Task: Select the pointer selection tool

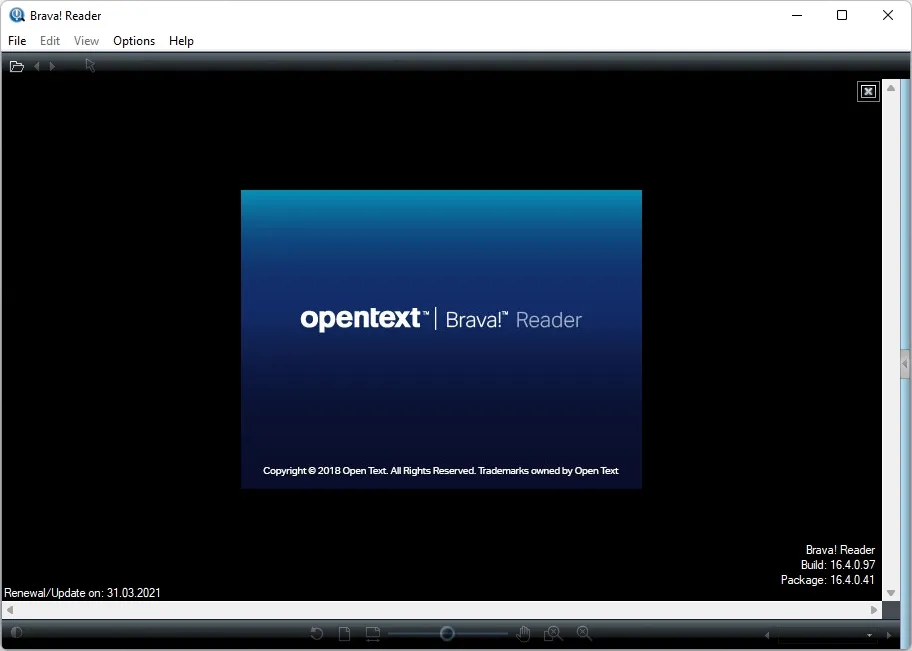Action: click(x=90, y=65)
